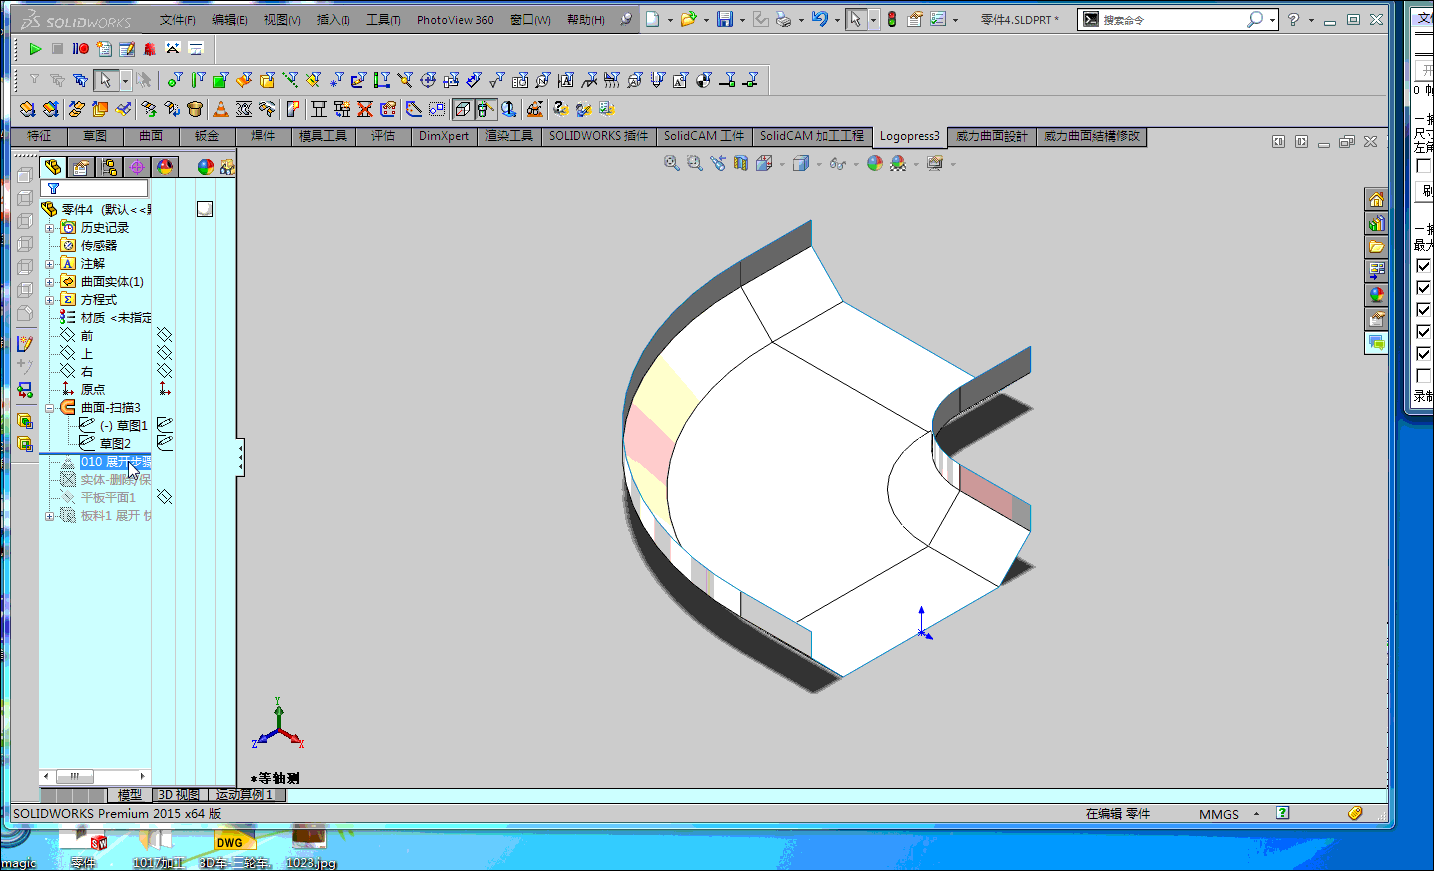Viewport: 1434px width, 871px height.
Task: Click the Zoom to Fit magnifier icon
Action: click(672, 163)
